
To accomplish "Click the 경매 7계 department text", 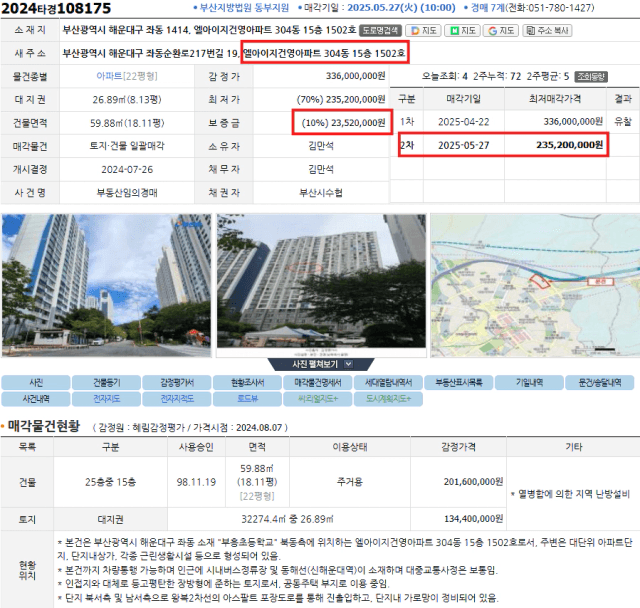I will click(487, 8).
